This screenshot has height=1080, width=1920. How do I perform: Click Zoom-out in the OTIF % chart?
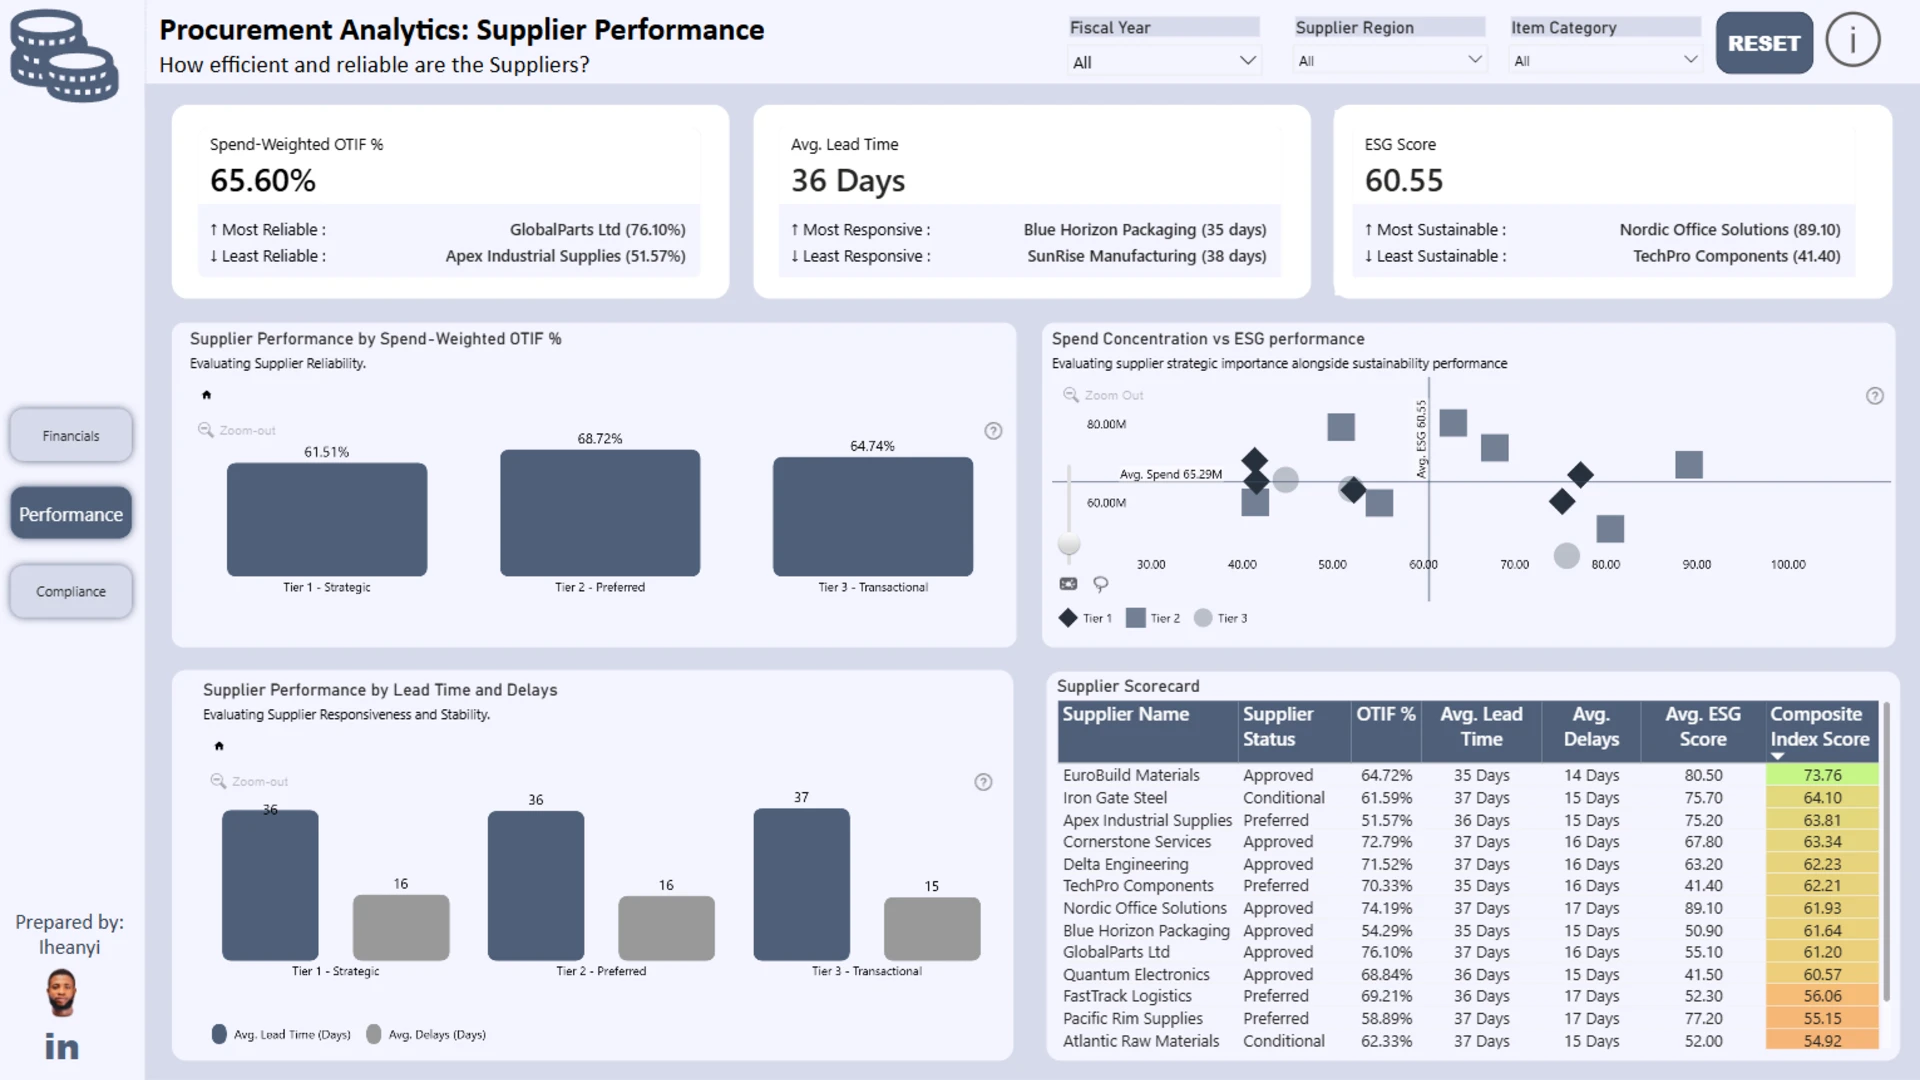pos(237,430)
